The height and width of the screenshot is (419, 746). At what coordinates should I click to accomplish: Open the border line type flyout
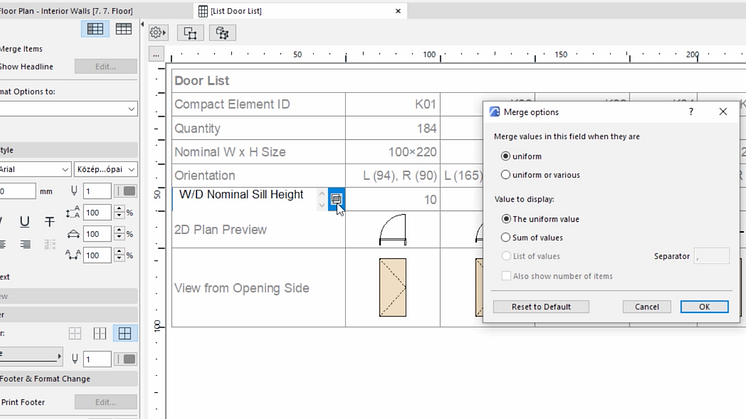[x=30, y=355]
